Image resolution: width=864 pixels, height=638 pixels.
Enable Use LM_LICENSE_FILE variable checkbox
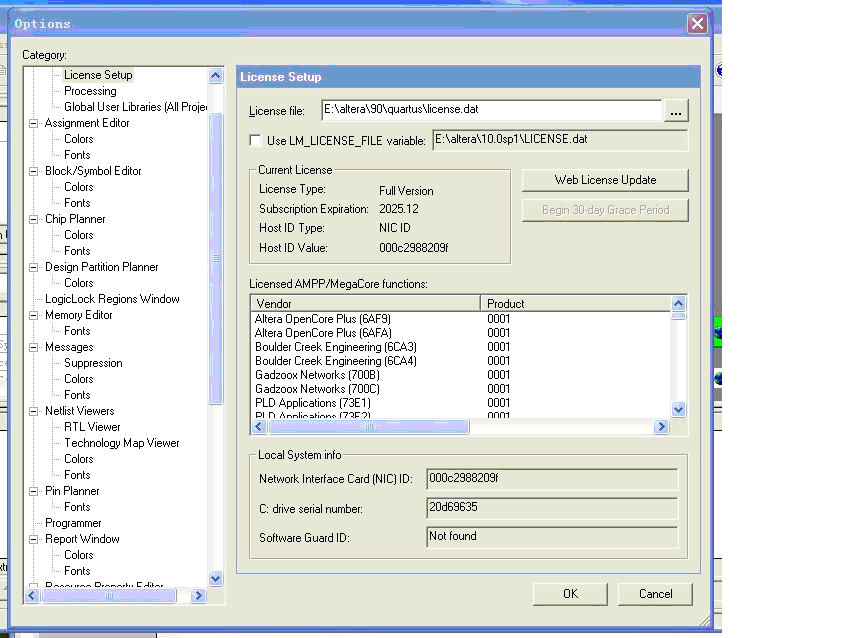tap(255, 140)
